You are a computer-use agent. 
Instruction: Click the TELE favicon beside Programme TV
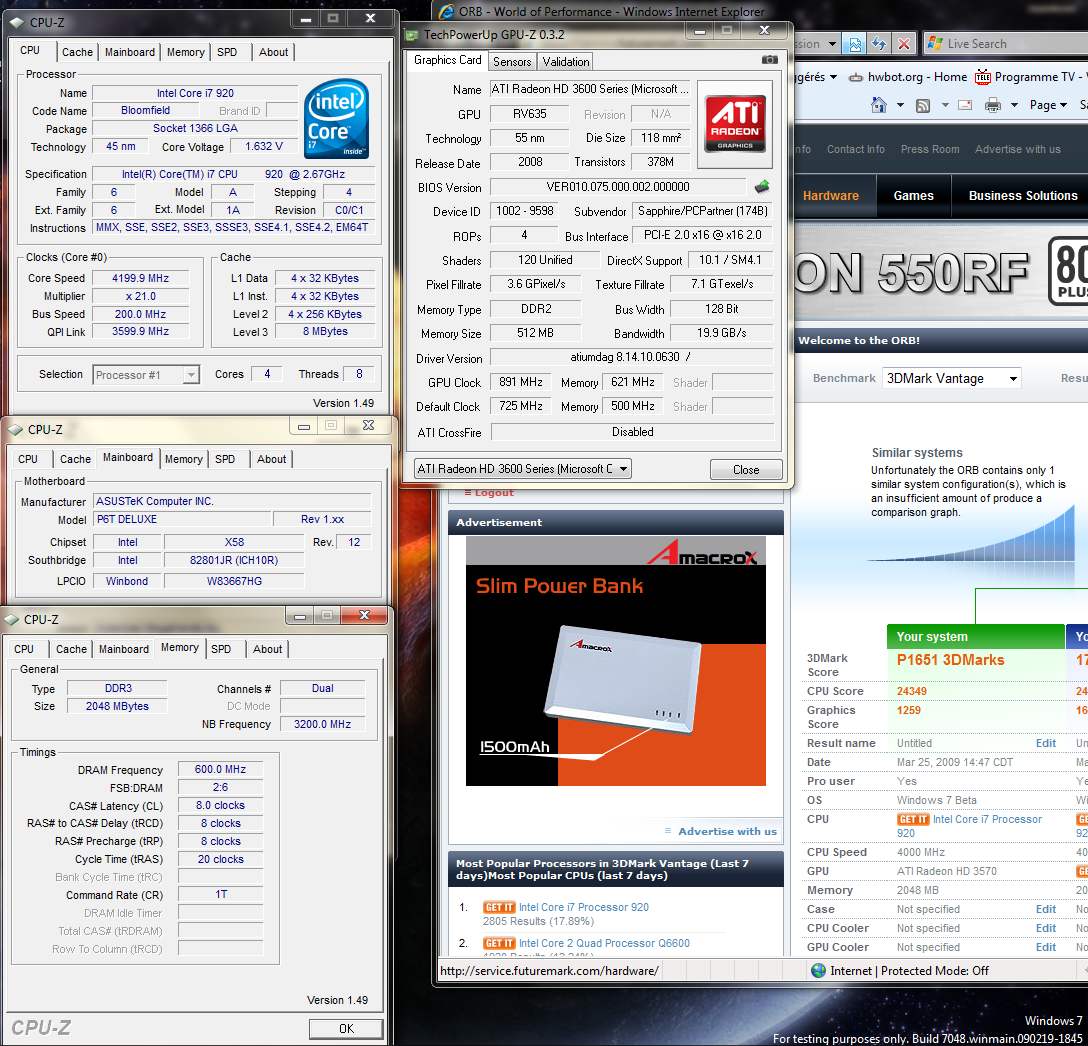coord(982,77)
